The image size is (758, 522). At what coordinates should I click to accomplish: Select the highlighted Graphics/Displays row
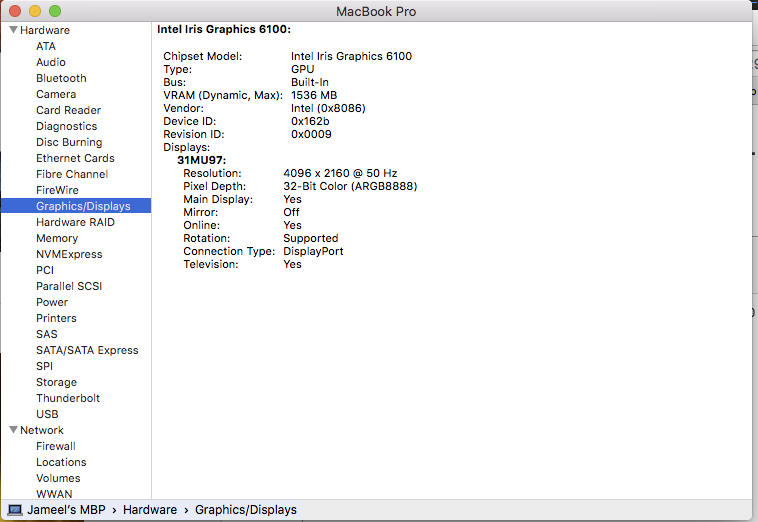(x=76, y=206)
